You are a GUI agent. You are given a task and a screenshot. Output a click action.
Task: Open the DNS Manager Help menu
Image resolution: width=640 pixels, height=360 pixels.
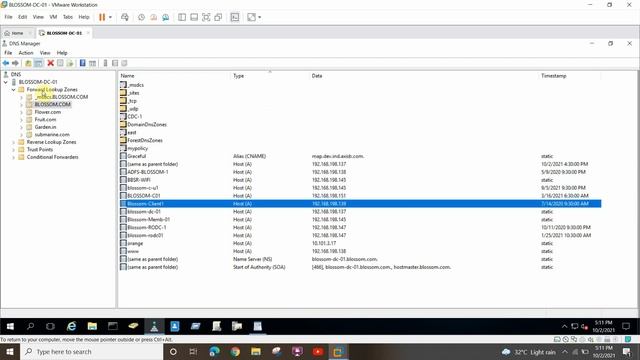(62, 53)
